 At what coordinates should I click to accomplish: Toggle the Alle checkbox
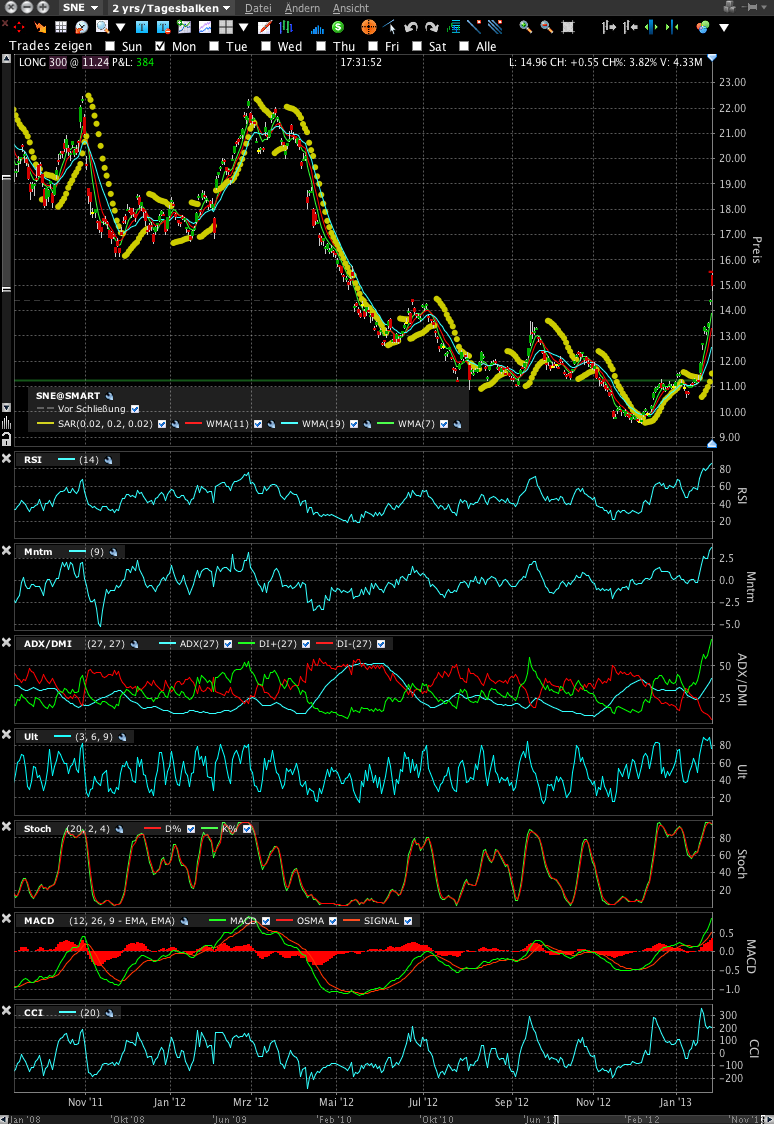(464, 46)
